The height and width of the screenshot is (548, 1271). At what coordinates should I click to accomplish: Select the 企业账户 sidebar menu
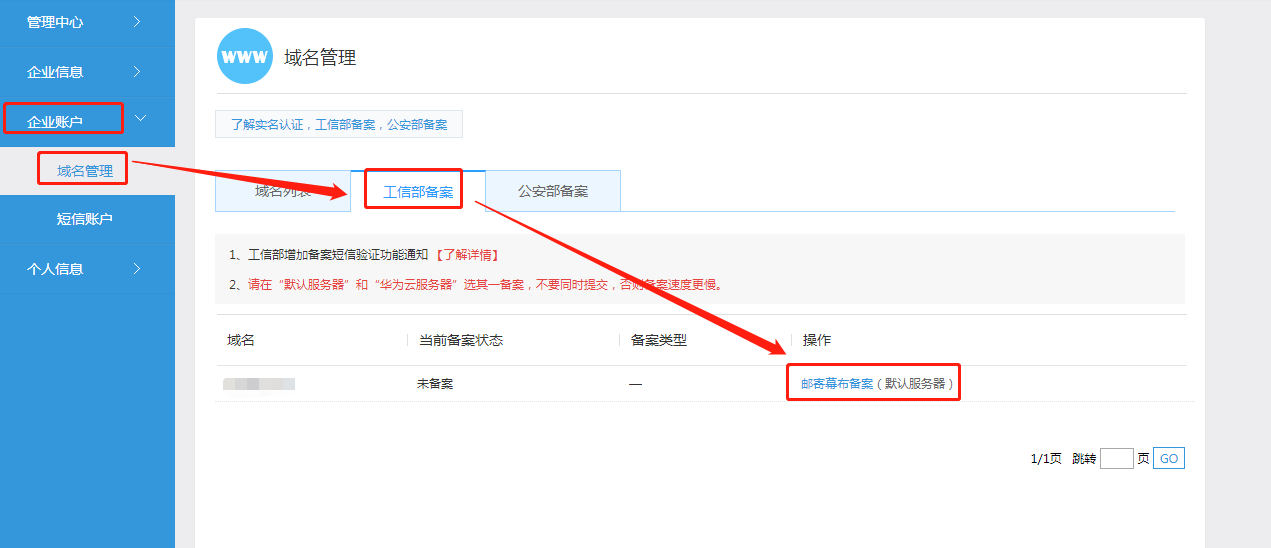pos(55,122)
